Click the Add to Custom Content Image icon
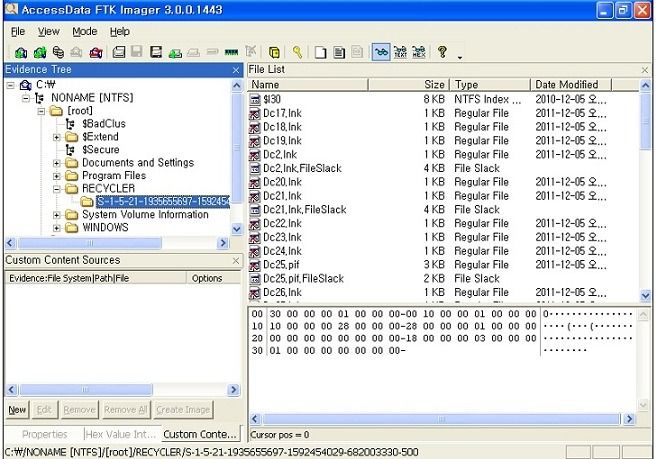Screen dimensions: 657x459 pos(175,53)
